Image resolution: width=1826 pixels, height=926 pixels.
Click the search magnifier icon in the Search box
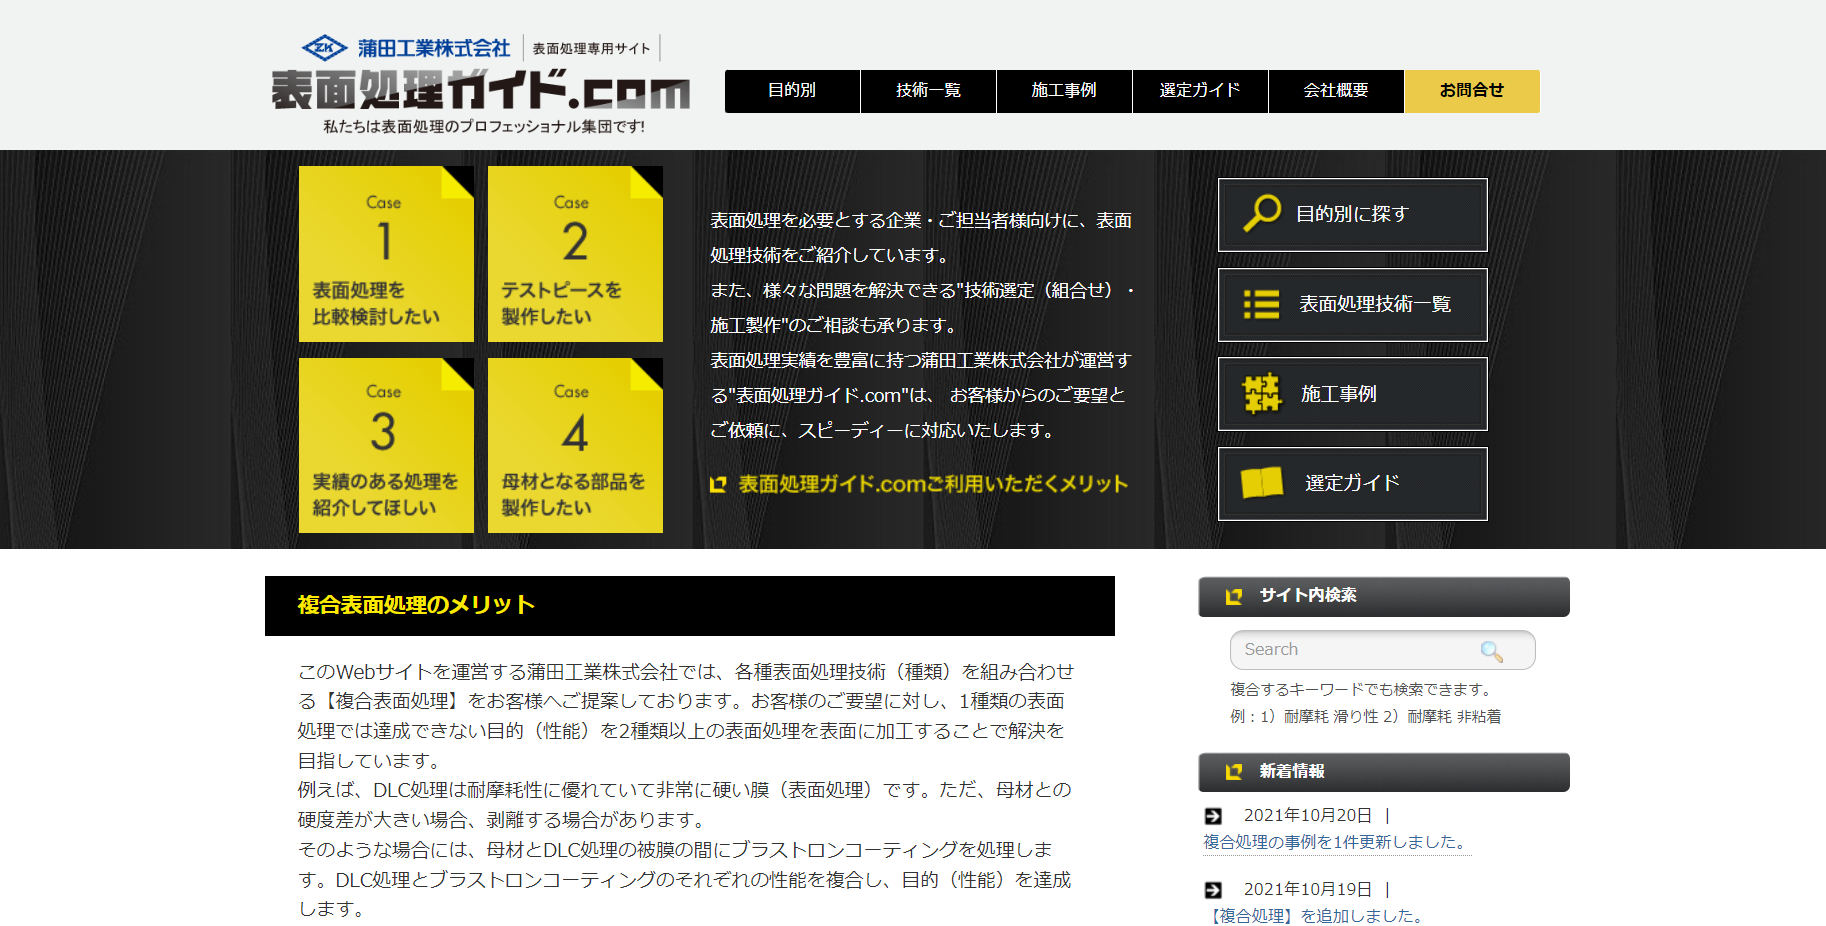pyautogui.click(x=1491, y=651)
